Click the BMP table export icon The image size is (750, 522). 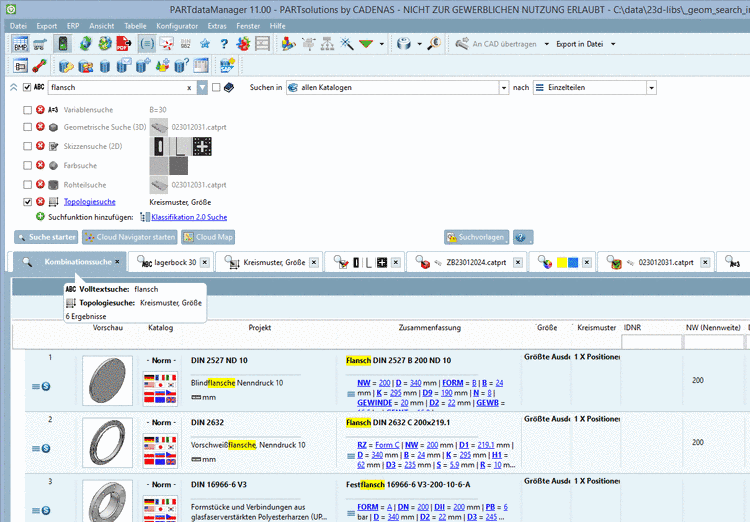[x=21, y=44]
